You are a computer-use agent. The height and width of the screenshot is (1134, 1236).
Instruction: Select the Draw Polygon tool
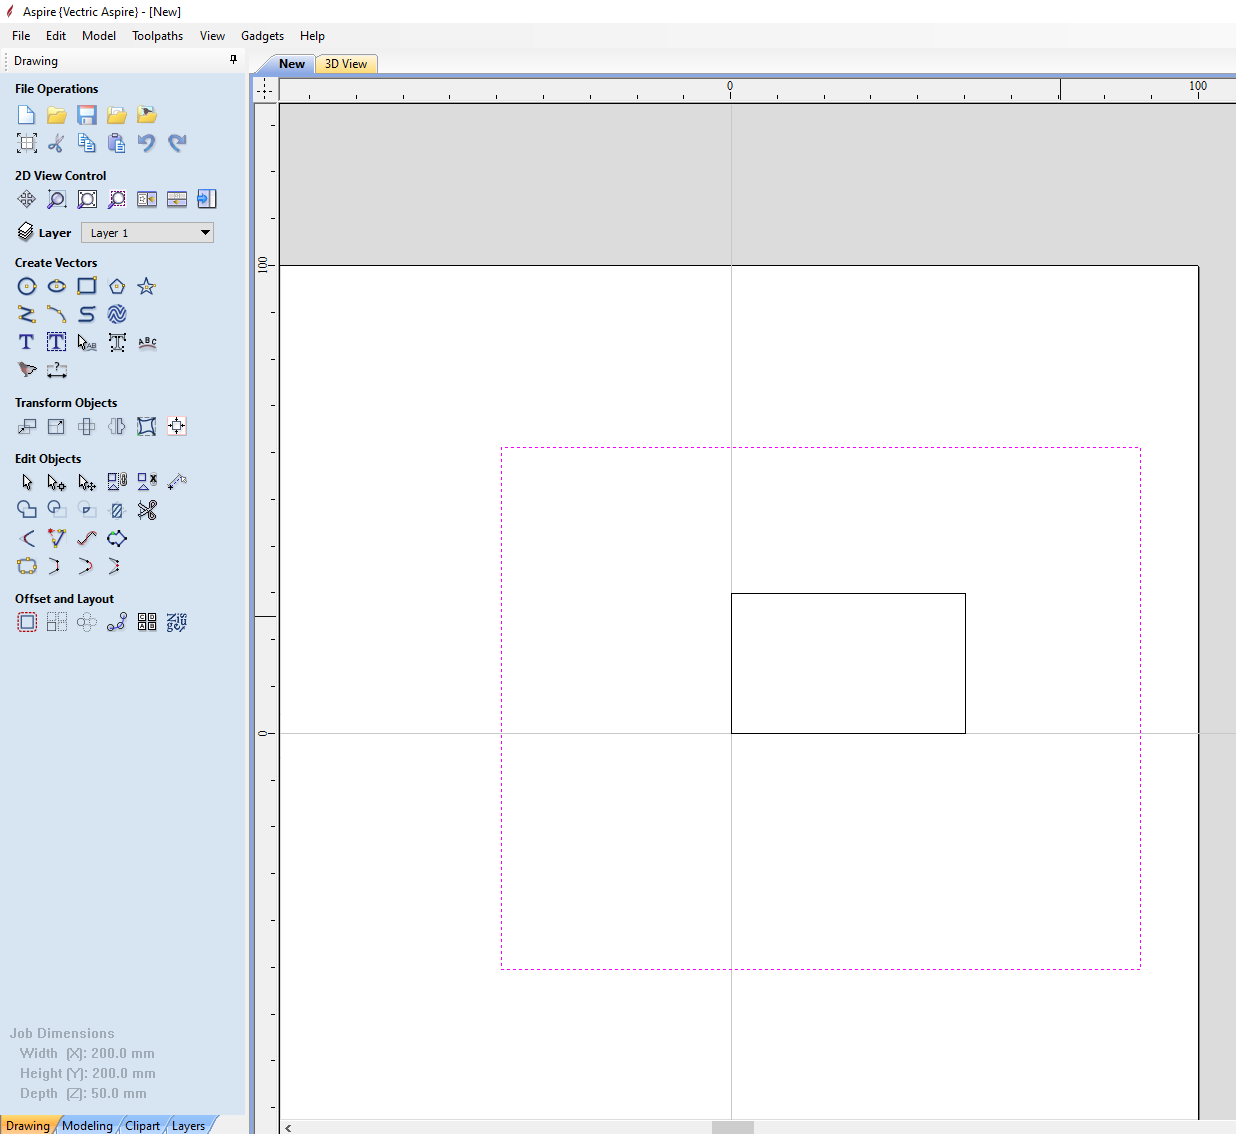(x=117, y=287)
